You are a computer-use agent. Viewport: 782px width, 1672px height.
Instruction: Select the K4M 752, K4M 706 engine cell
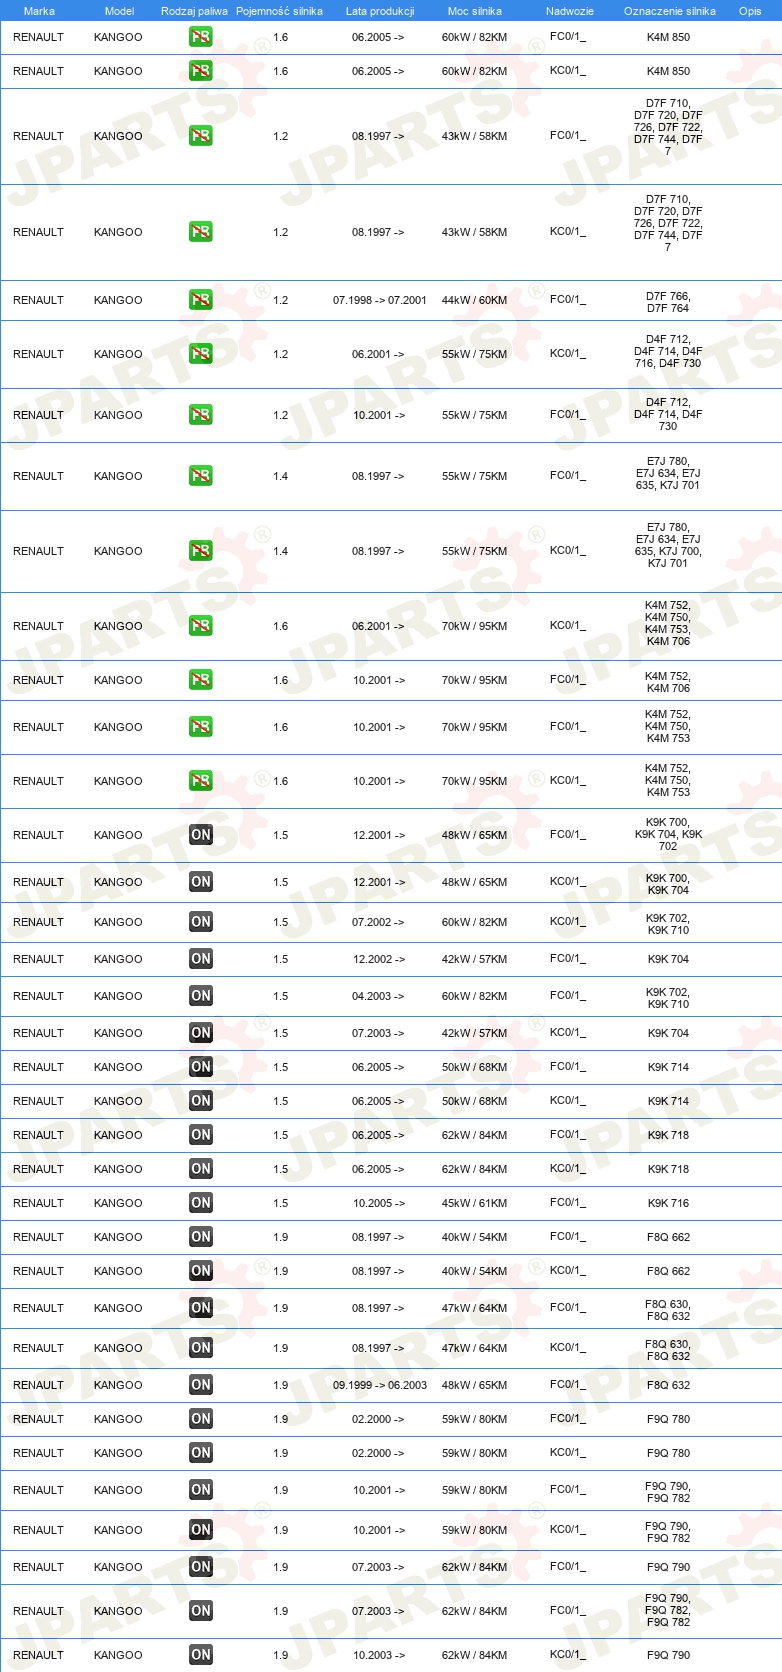pos(668,682)
